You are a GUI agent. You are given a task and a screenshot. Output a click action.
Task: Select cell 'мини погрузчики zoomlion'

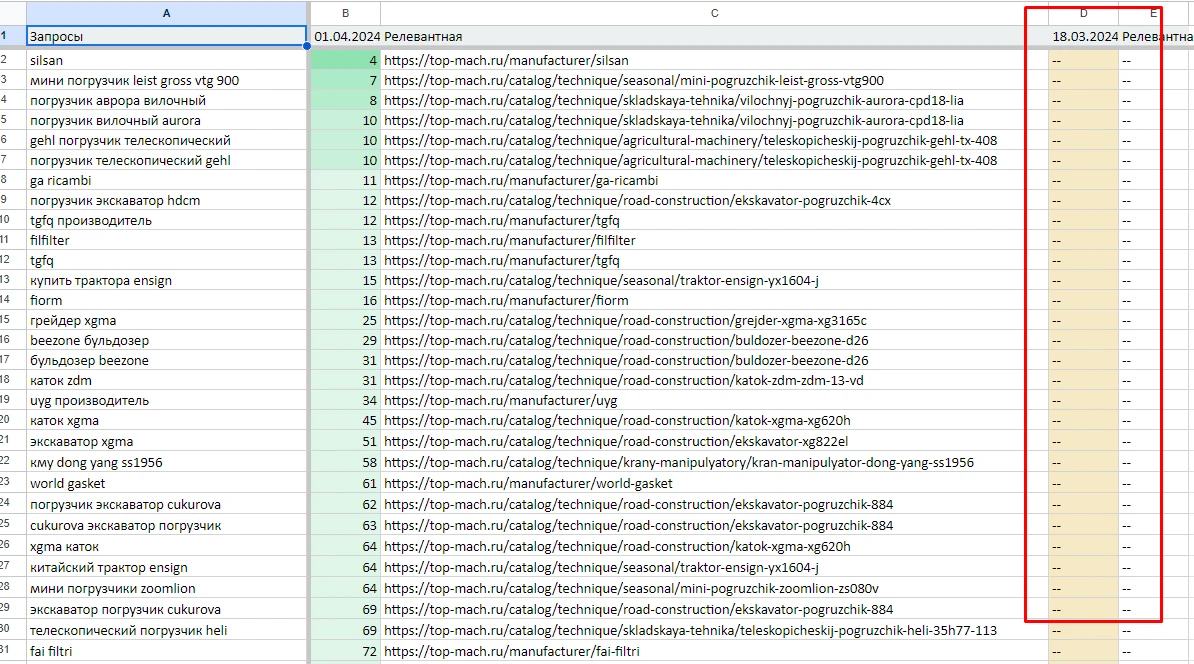coord(166,589)
